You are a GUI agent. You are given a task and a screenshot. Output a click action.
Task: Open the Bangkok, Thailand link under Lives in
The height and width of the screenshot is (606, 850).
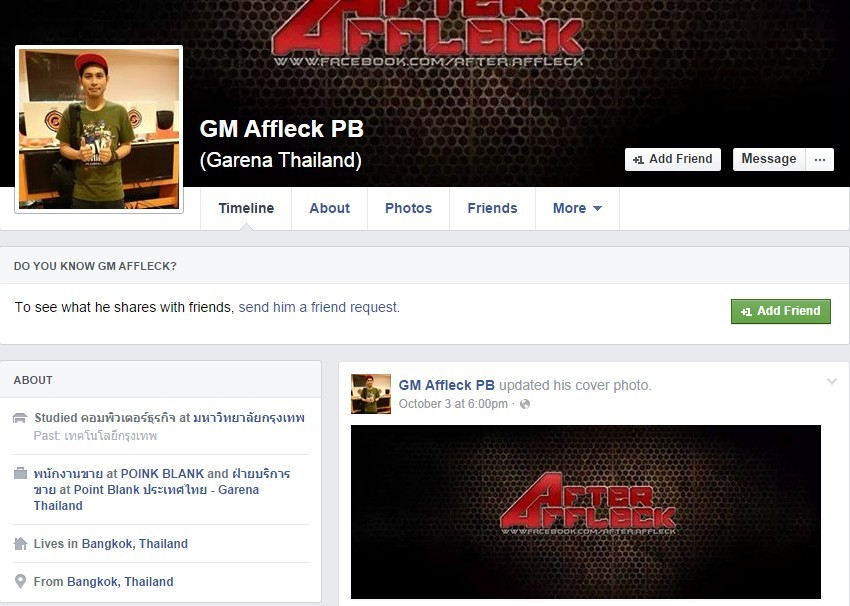[134, 544]
